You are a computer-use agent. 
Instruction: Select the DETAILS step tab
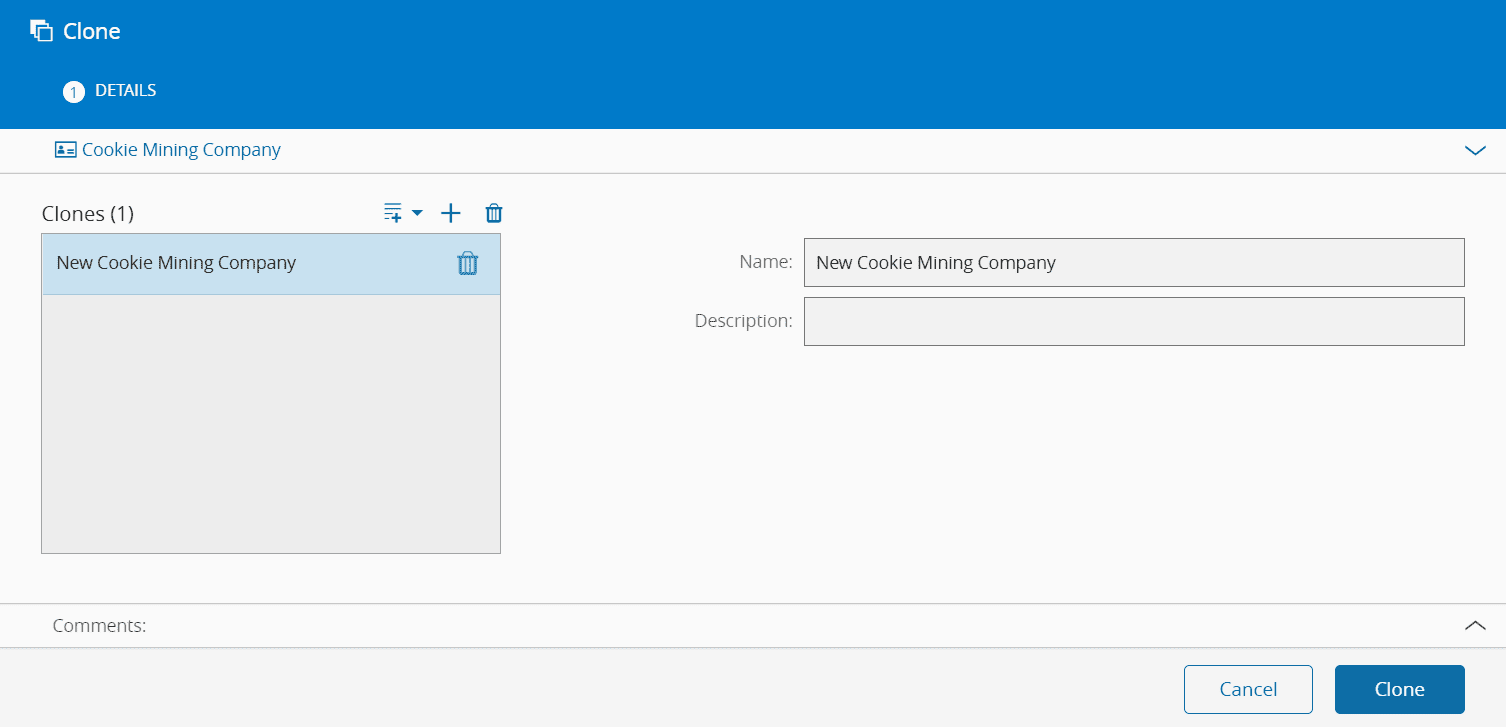coord(125,91)
